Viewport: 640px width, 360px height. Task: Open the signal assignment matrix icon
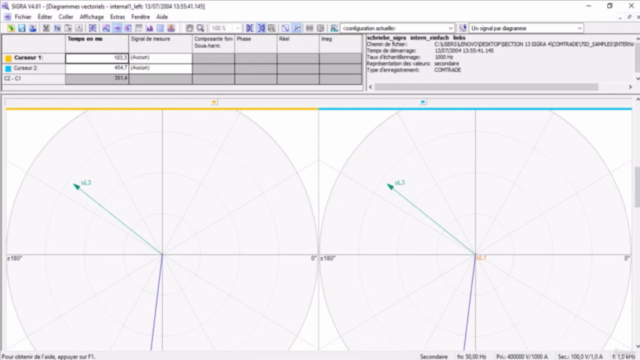[x=93, y=28]
